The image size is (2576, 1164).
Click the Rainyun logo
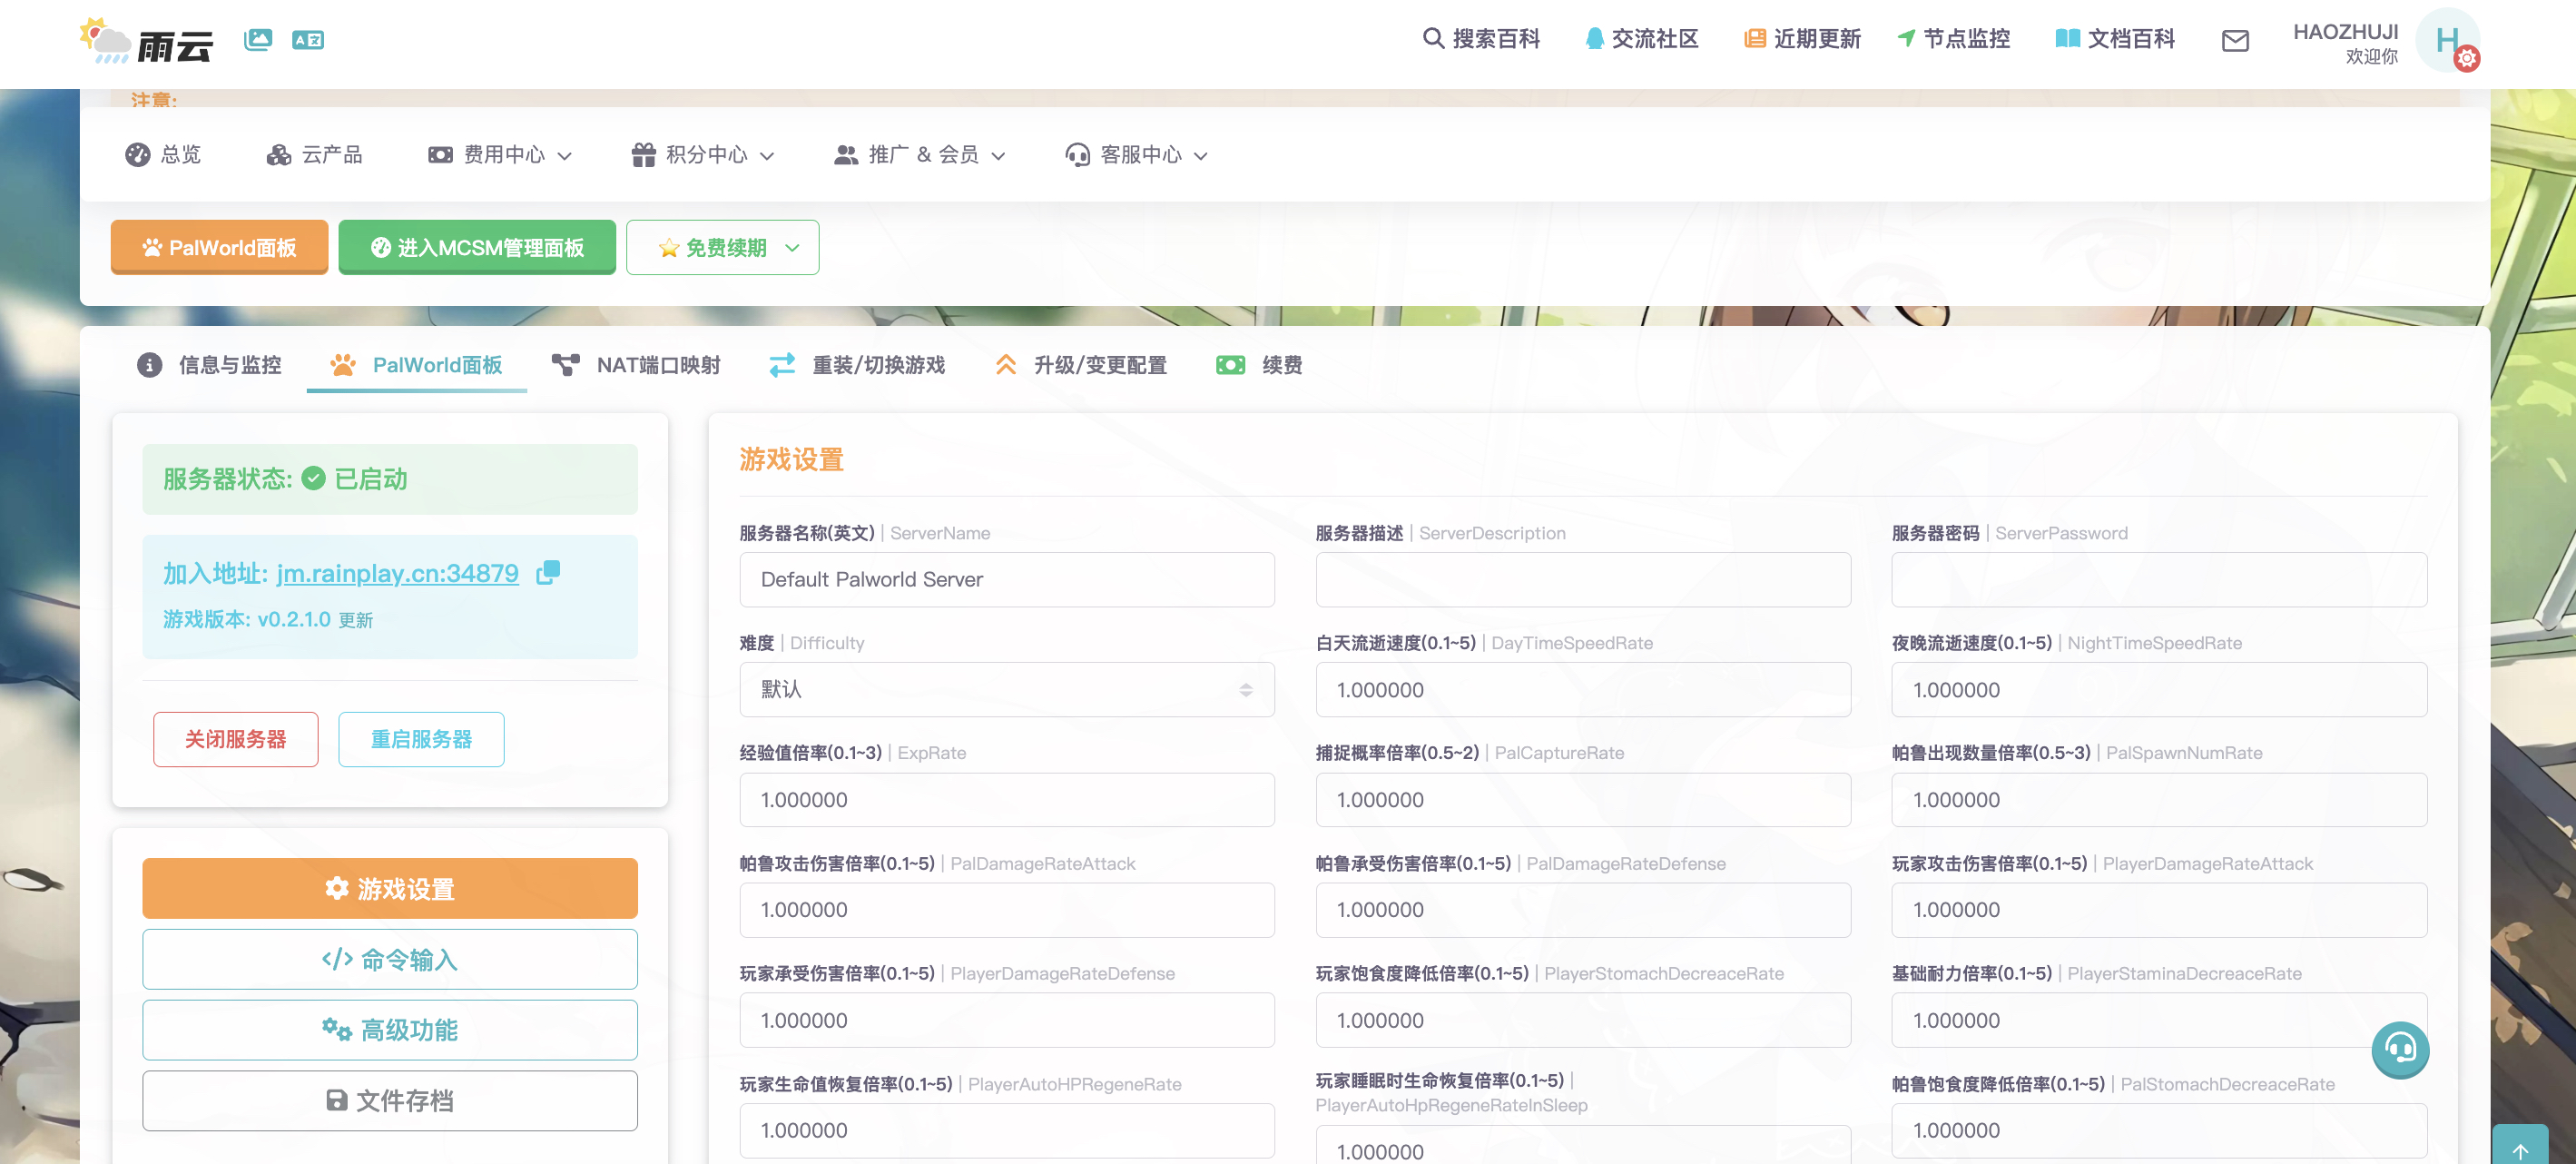pyautogui.click(x=146, y=42)
